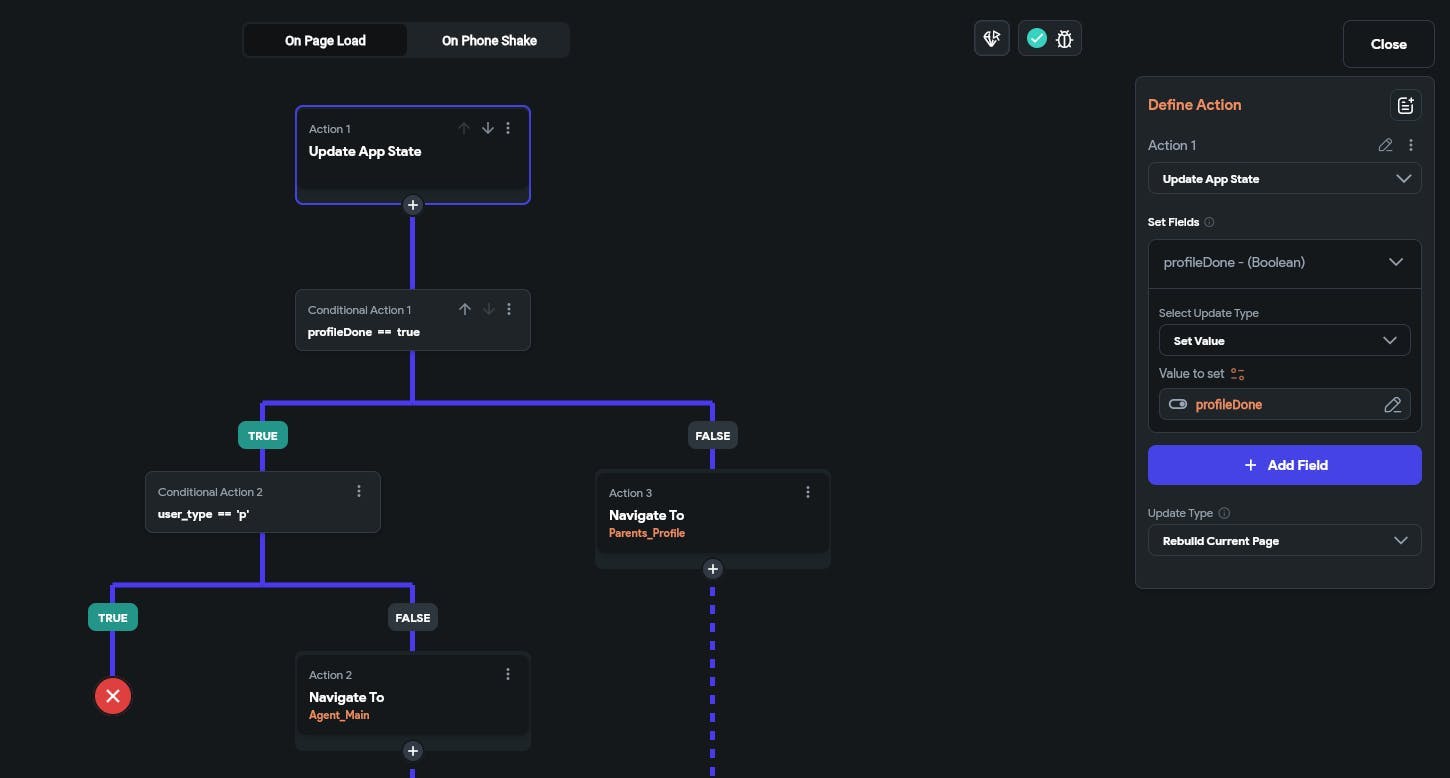Screen dimensions: 1450x778
Task: Move Action 1 down with arrow icon
Action: coord(488,128)
